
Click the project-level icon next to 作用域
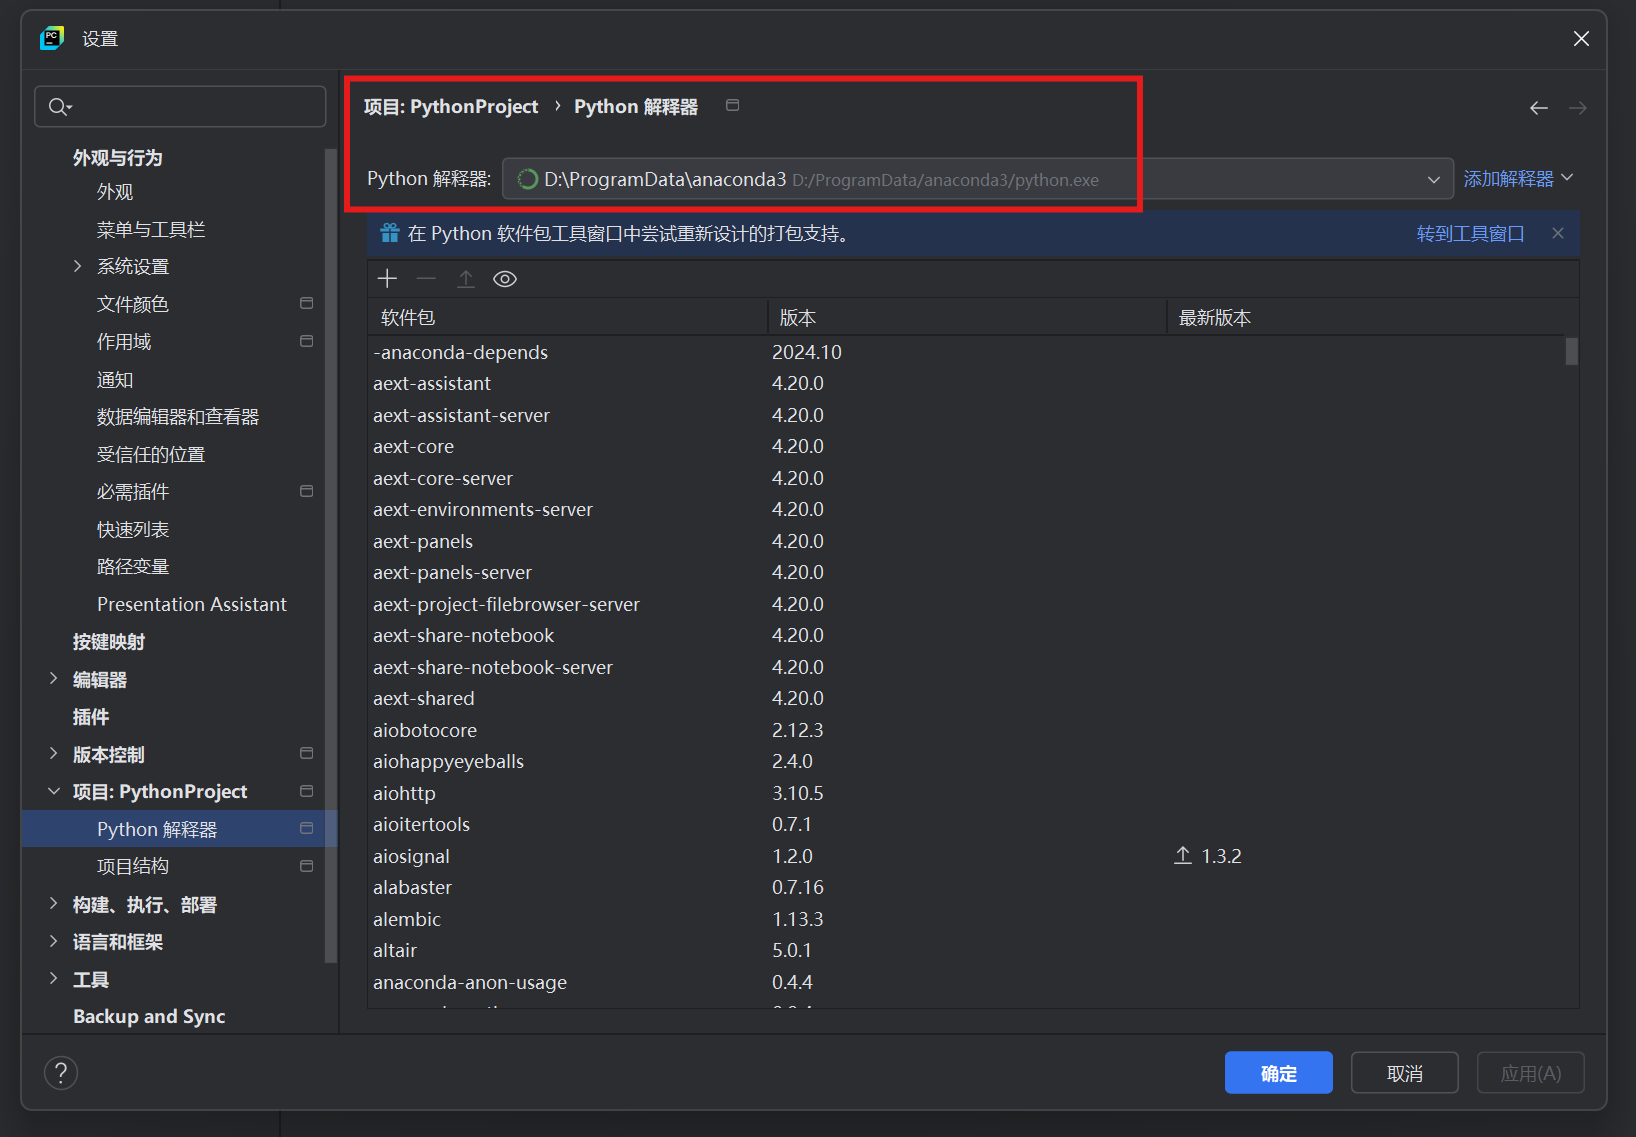(306, 341)
